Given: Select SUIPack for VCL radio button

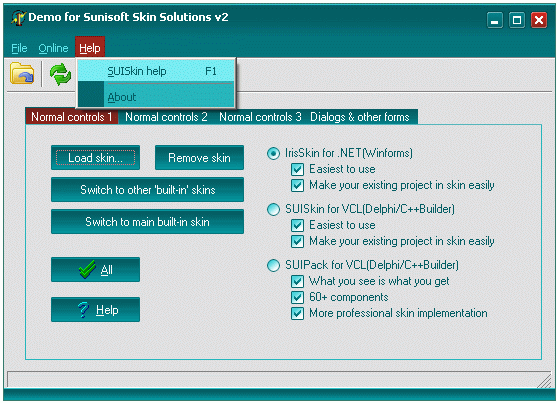Looking at the screenshot, I should point(273,265).
